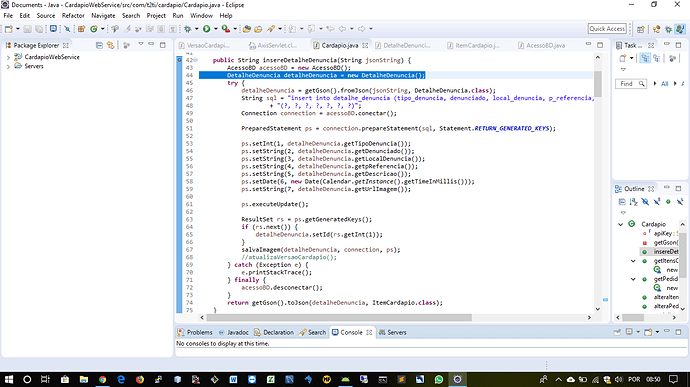The height and width of the screenshot is (387, 690).
Task: Click the Quick Access input field
Action: click(x=607, y=29)
